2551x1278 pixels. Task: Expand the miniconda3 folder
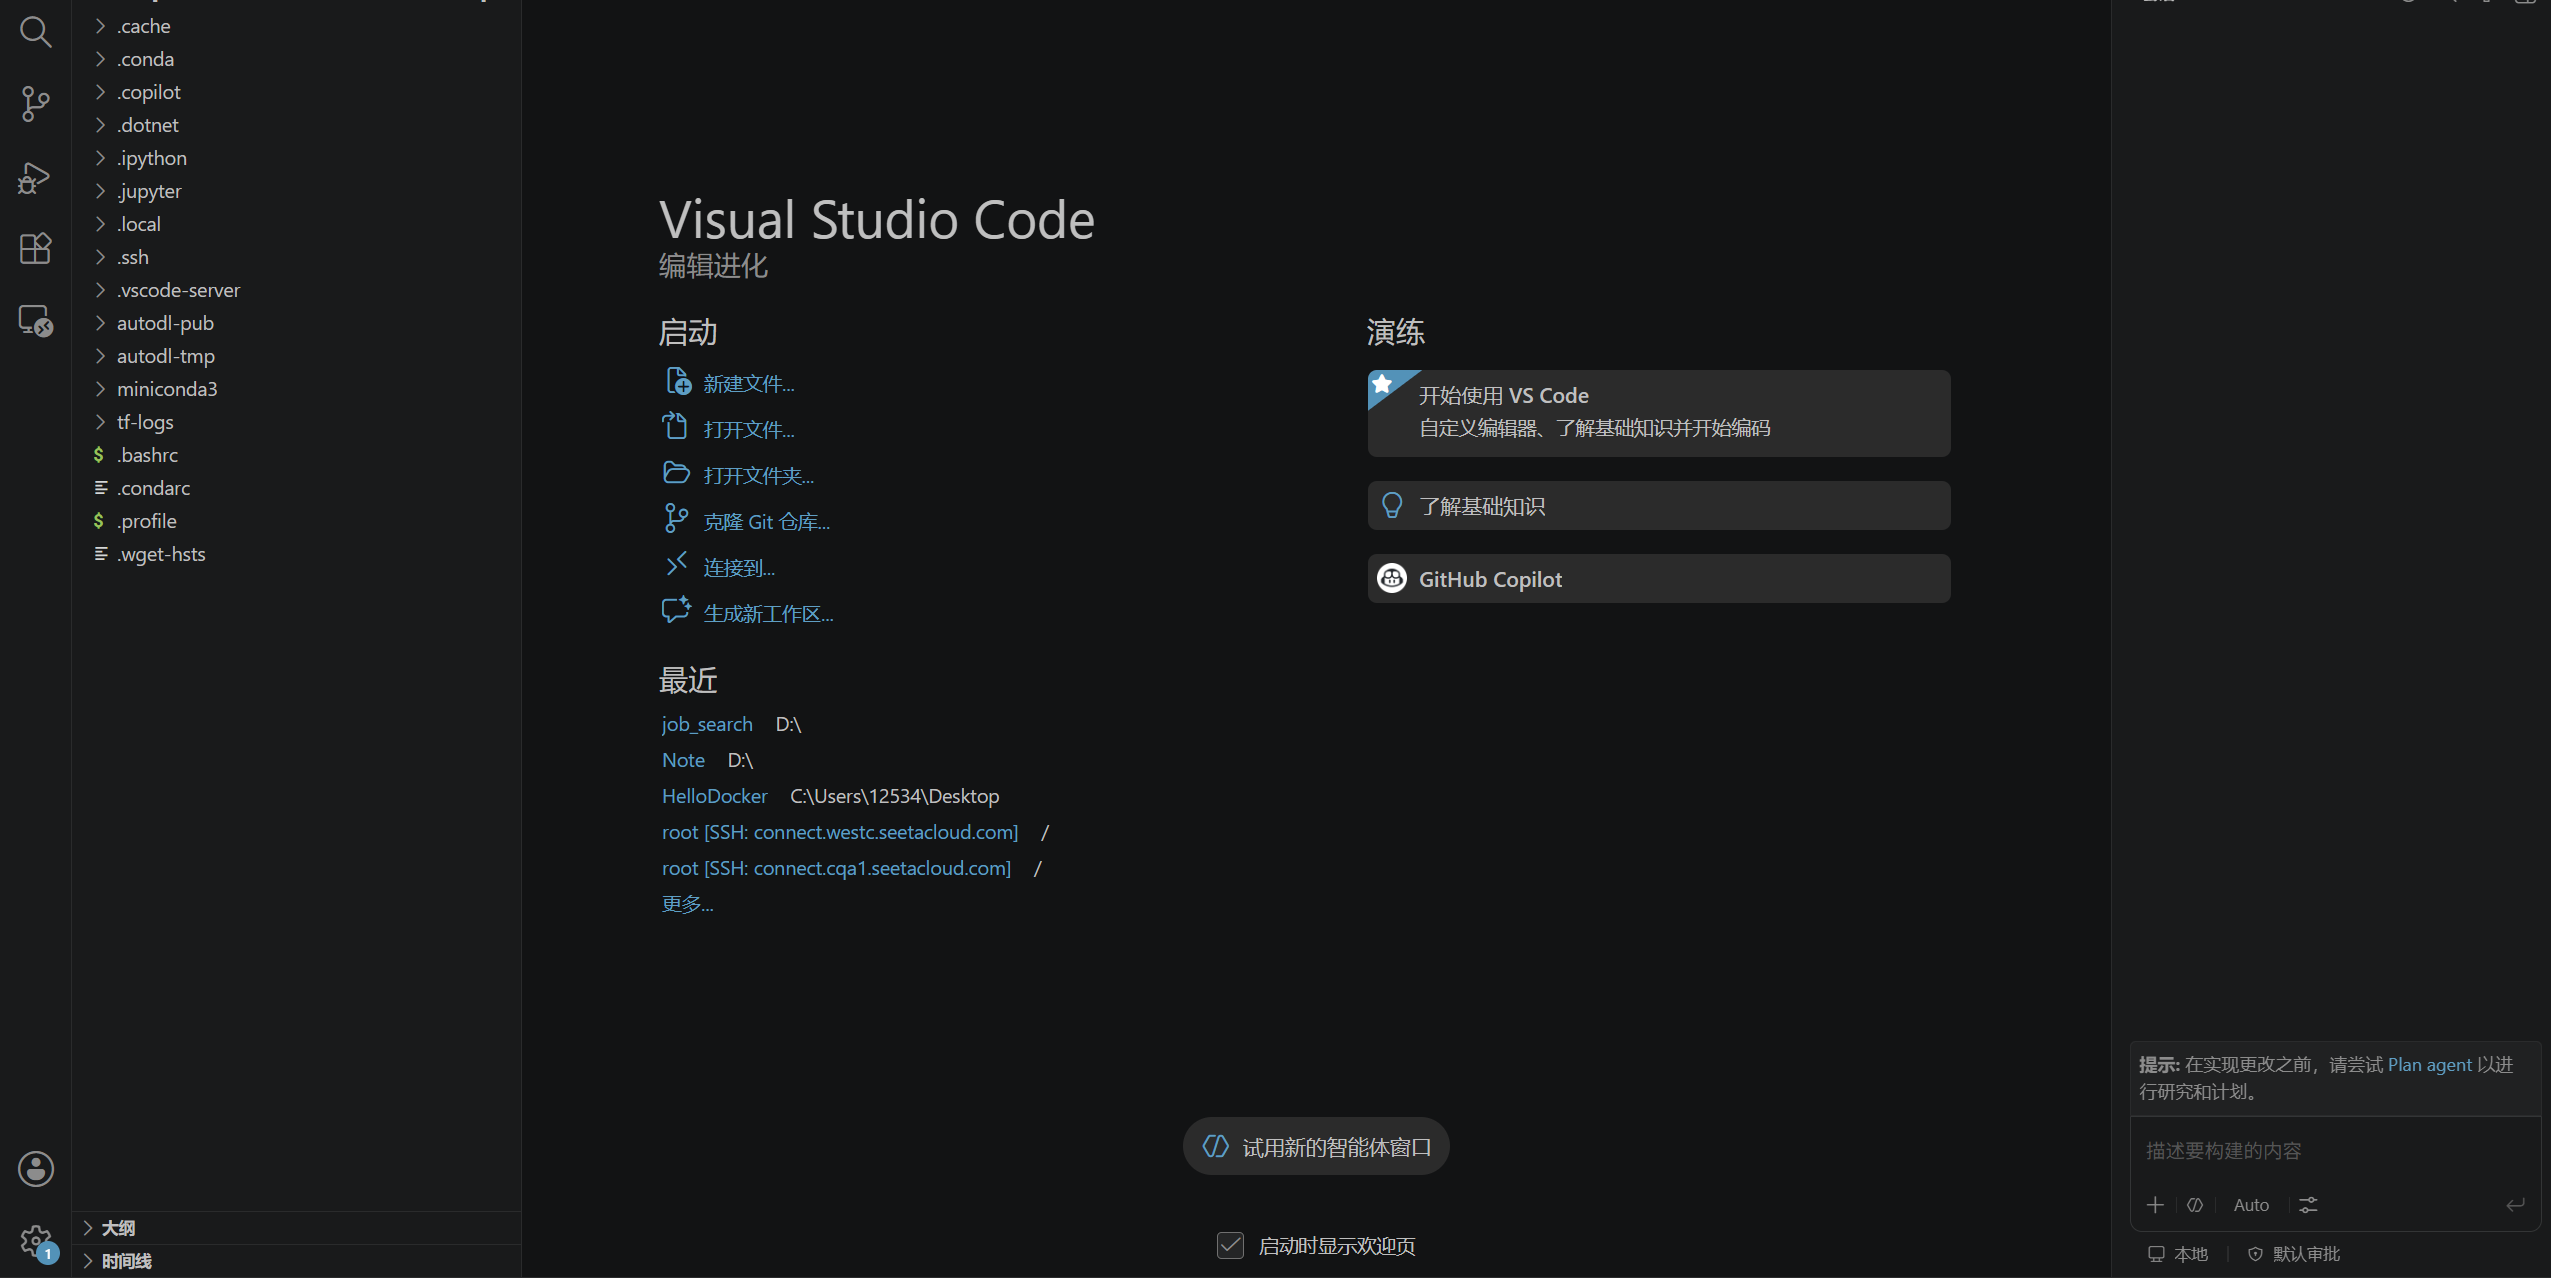296,389
